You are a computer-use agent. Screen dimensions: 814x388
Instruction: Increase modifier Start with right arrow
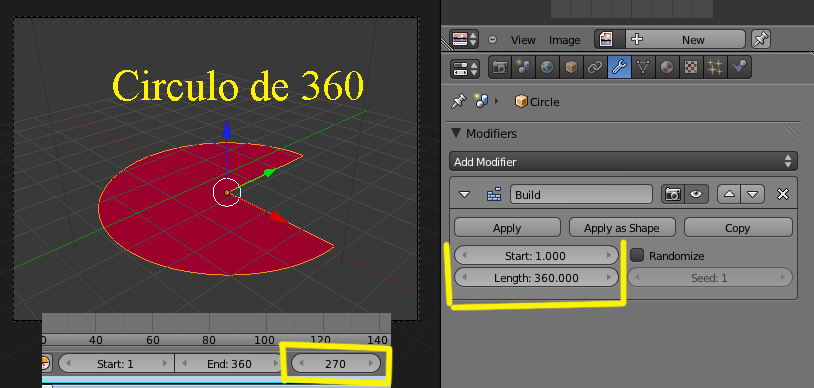coord(608,255)
